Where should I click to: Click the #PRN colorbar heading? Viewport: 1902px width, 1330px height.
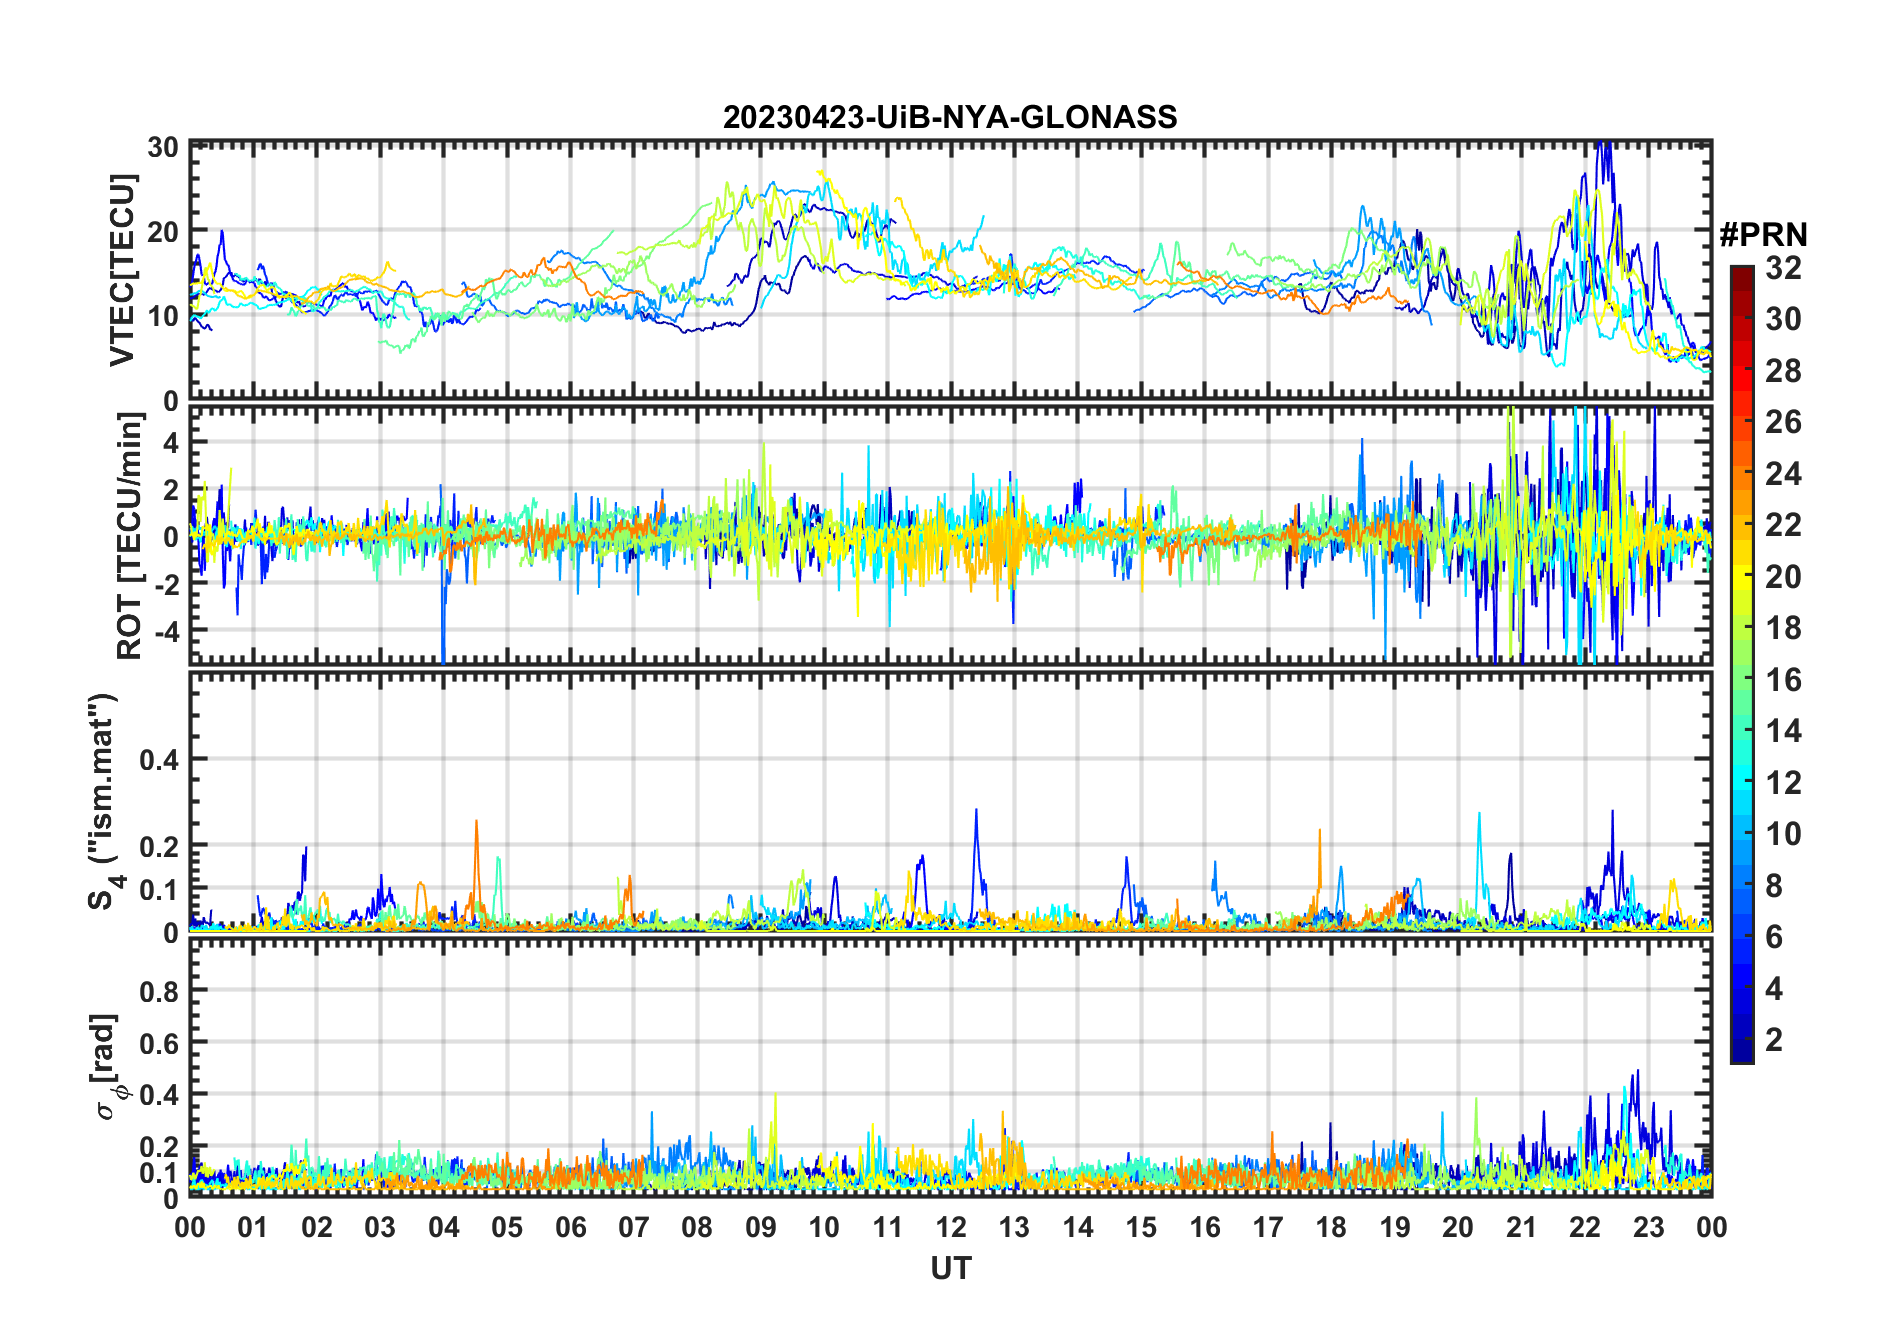pos(1763,235)
